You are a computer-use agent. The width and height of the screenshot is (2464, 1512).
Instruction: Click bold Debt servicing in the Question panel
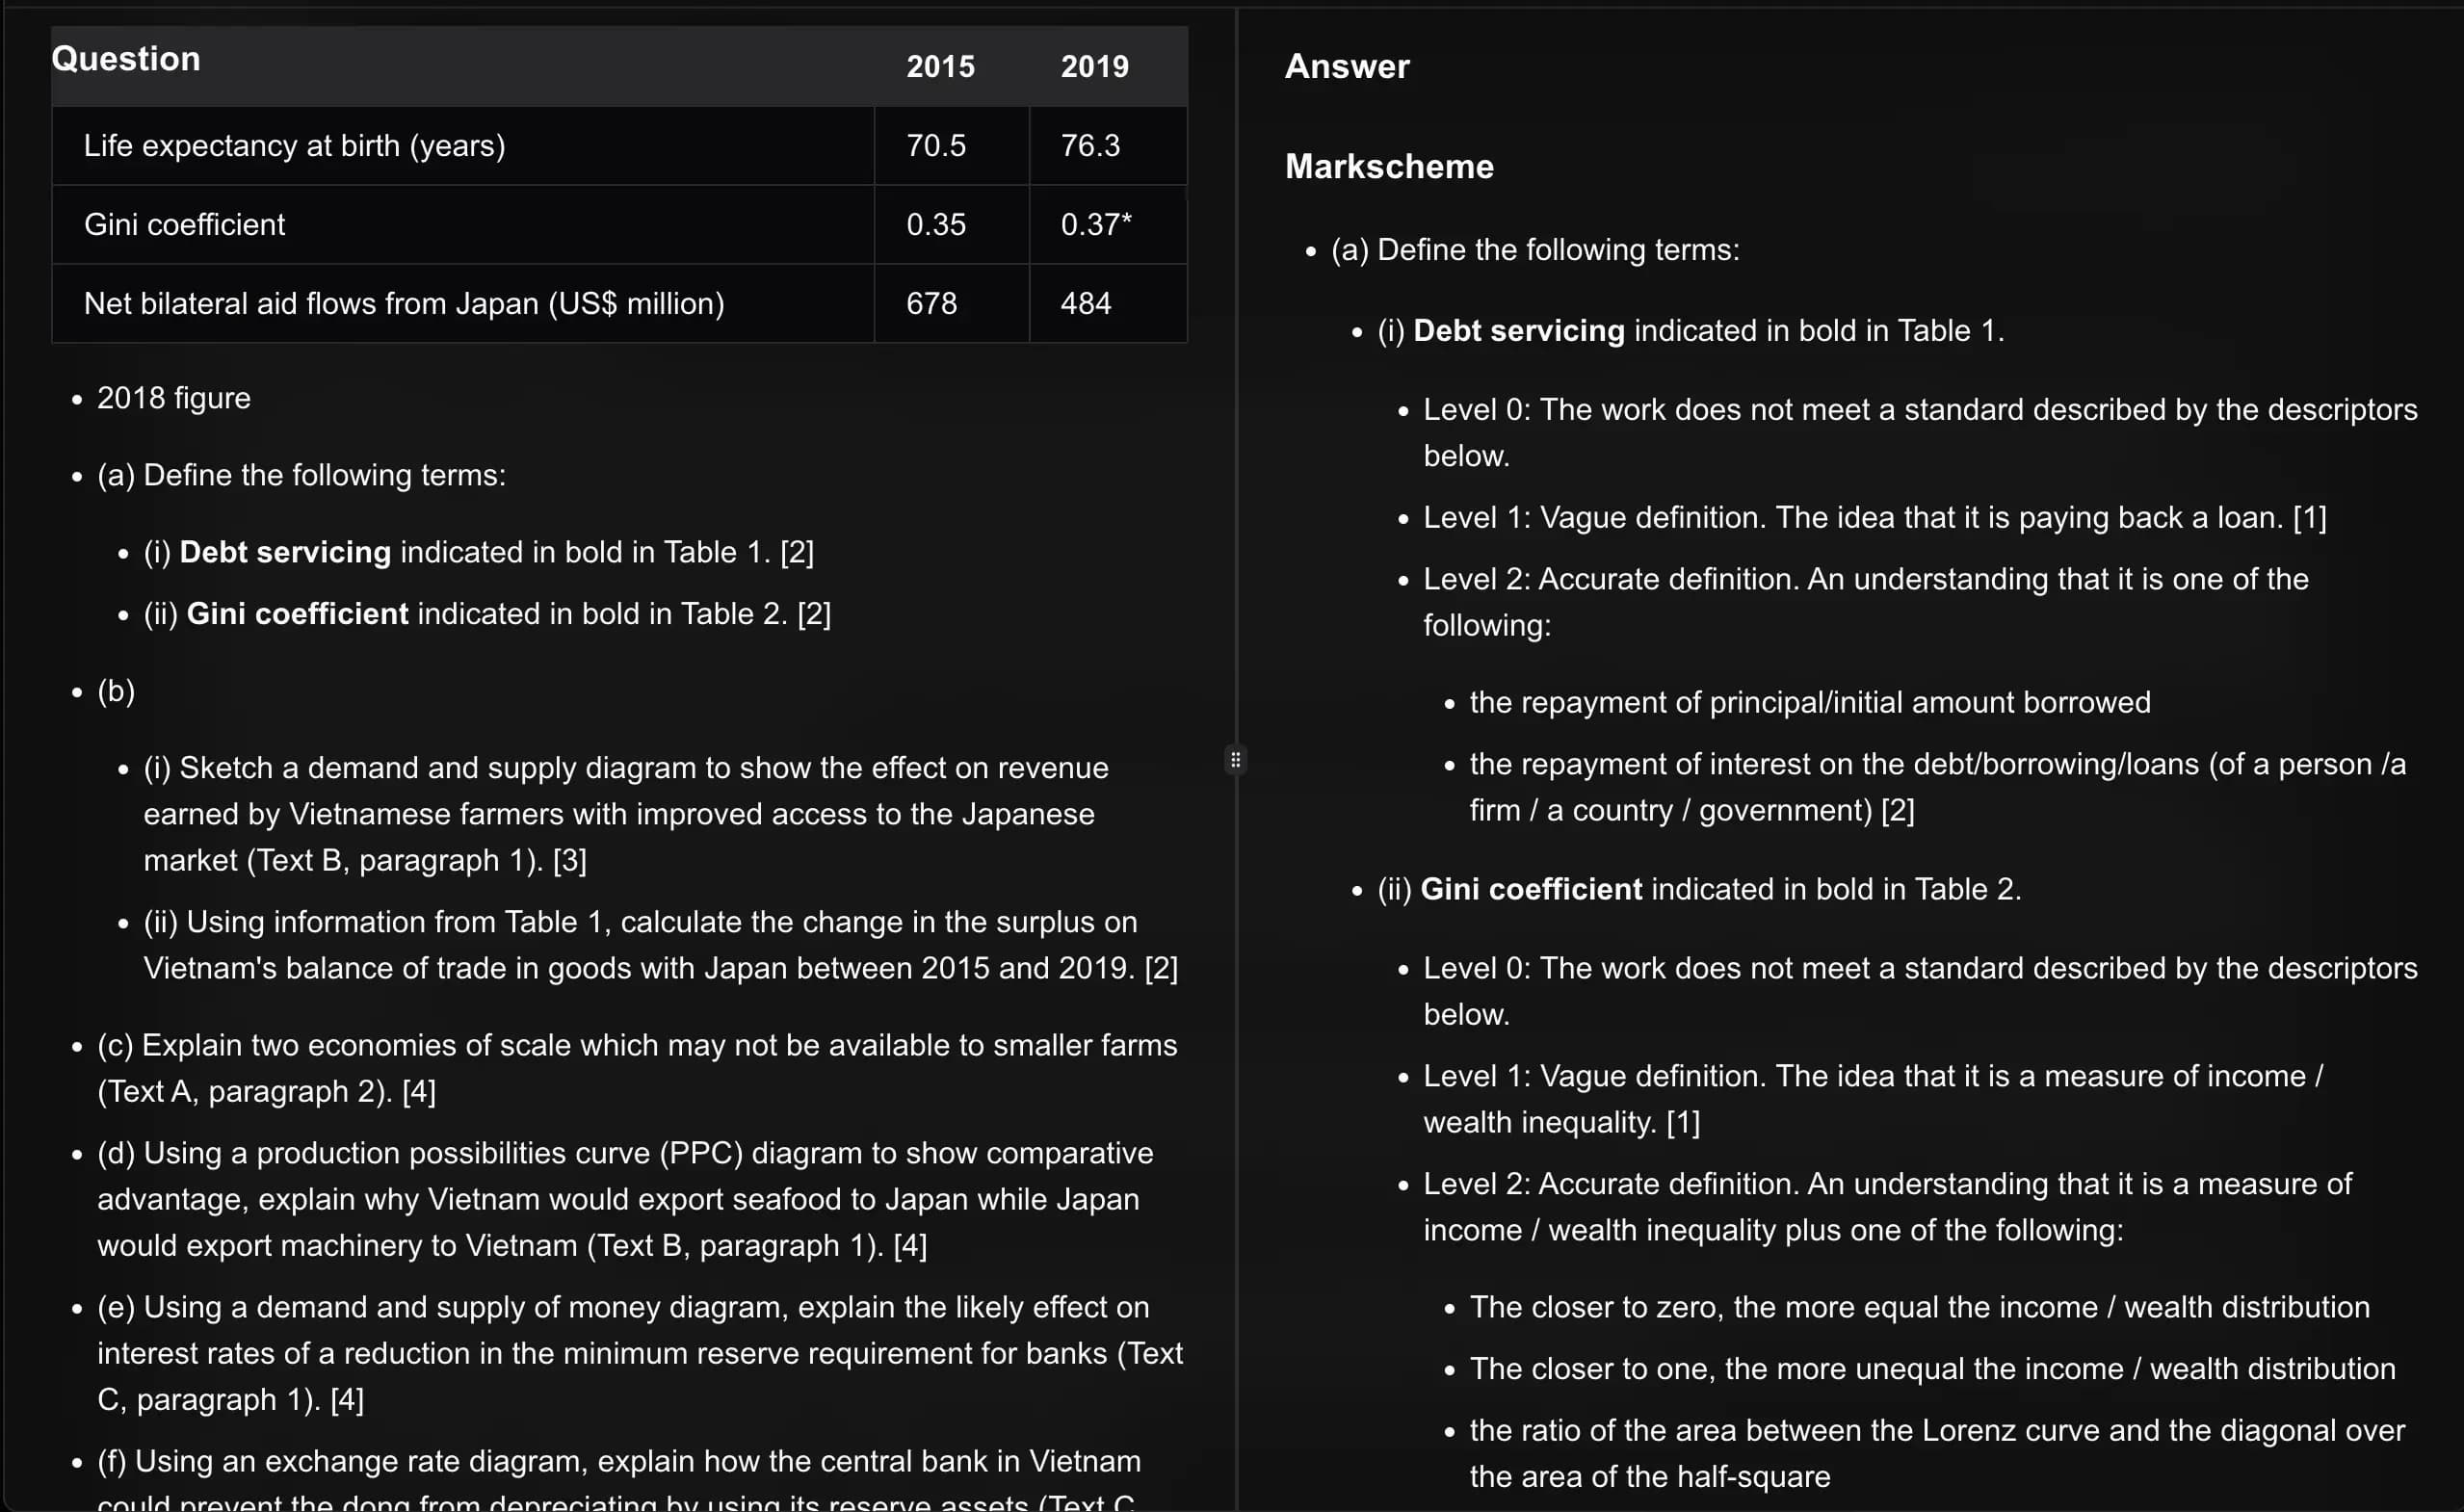[285, 552]
